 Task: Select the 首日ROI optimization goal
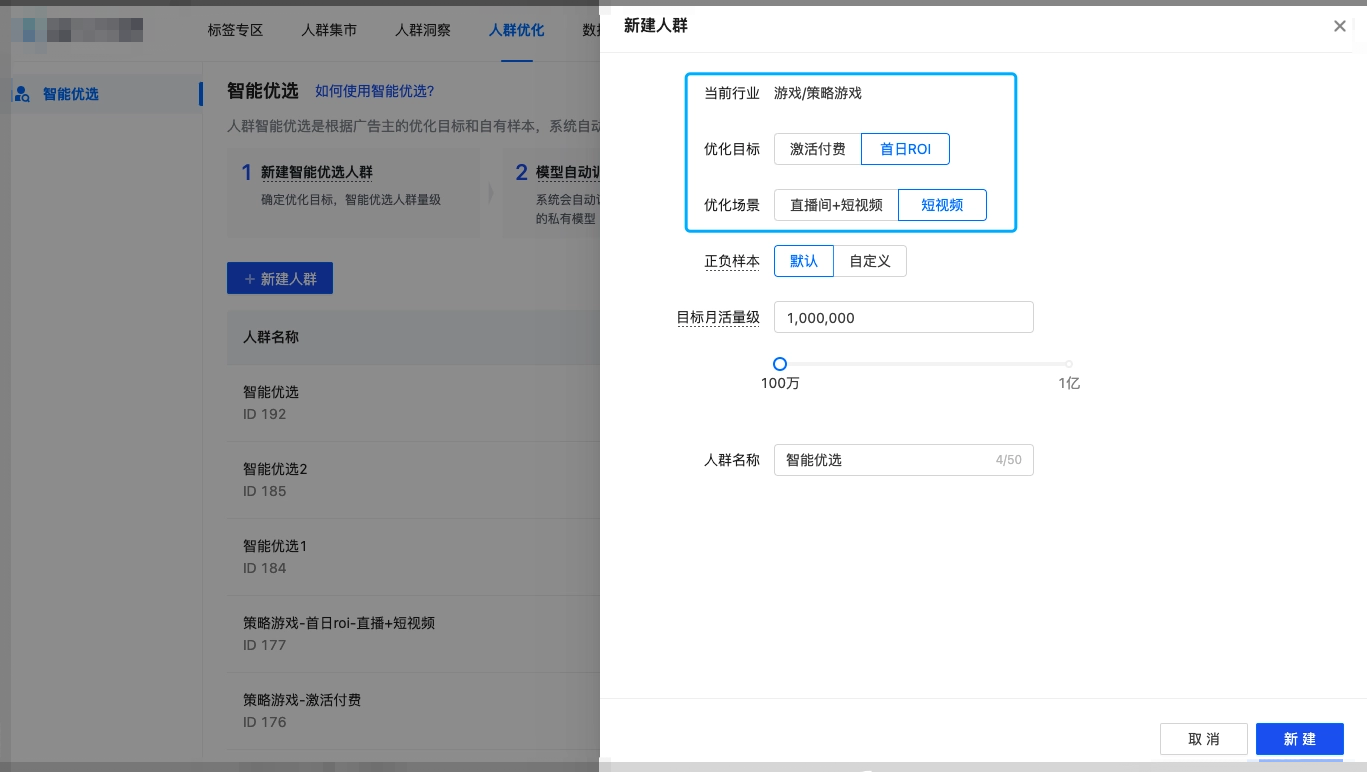tap(905, 149)
